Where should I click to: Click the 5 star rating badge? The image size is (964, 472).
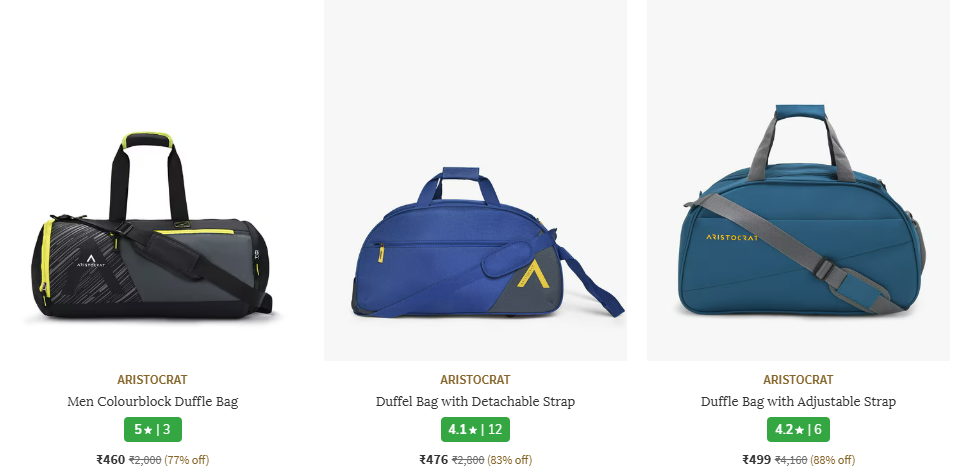click(152, 430)
